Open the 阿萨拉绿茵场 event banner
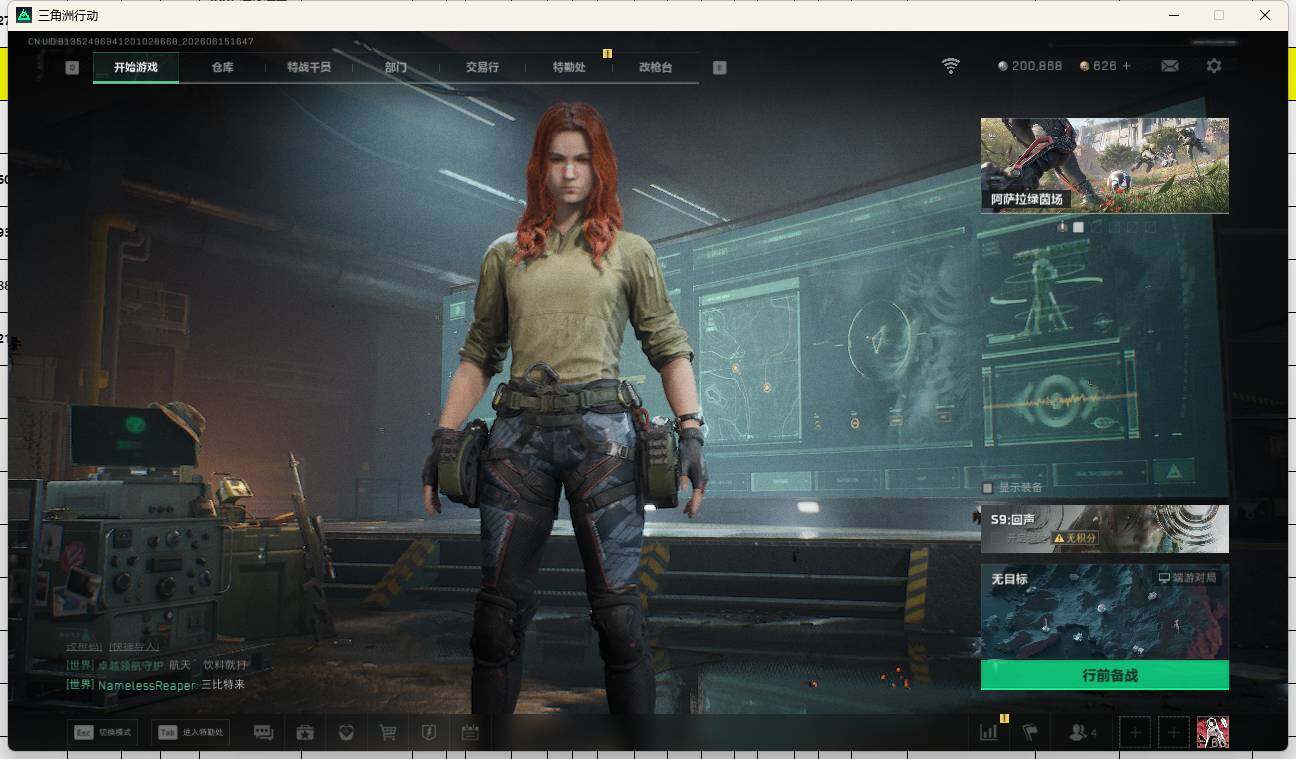This screenshot has width=1296, height=759. click(x=1104, y=166)
